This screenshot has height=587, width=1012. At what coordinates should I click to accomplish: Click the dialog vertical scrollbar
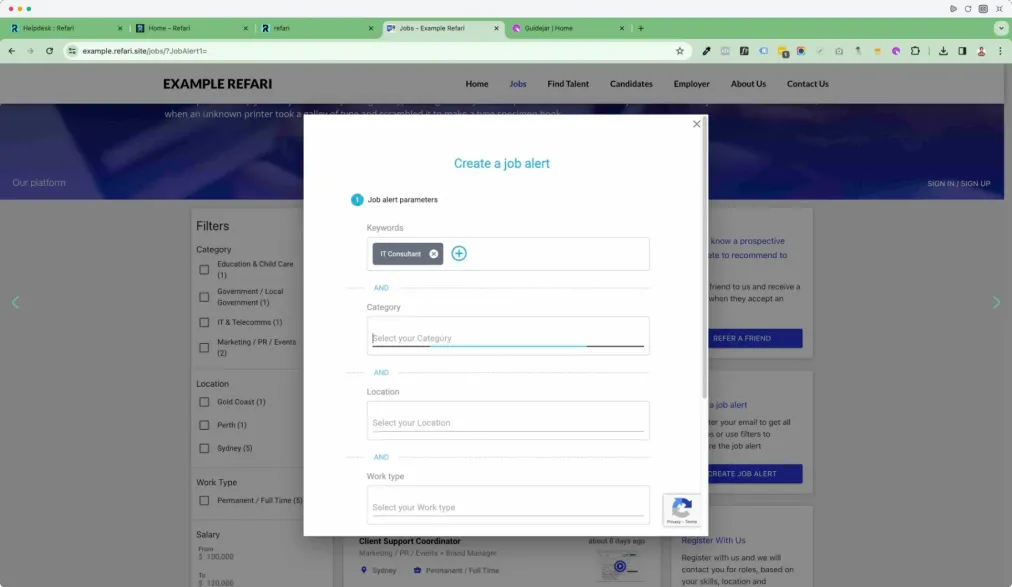point(704,258)
